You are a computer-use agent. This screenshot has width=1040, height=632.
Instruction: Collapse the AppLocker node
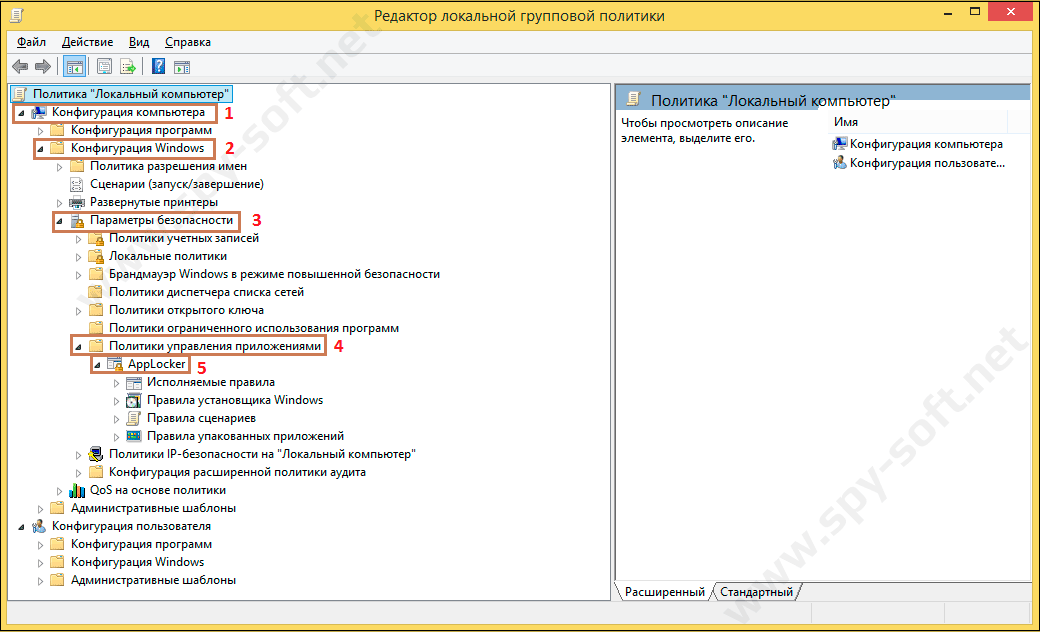[x=98, y=365]
